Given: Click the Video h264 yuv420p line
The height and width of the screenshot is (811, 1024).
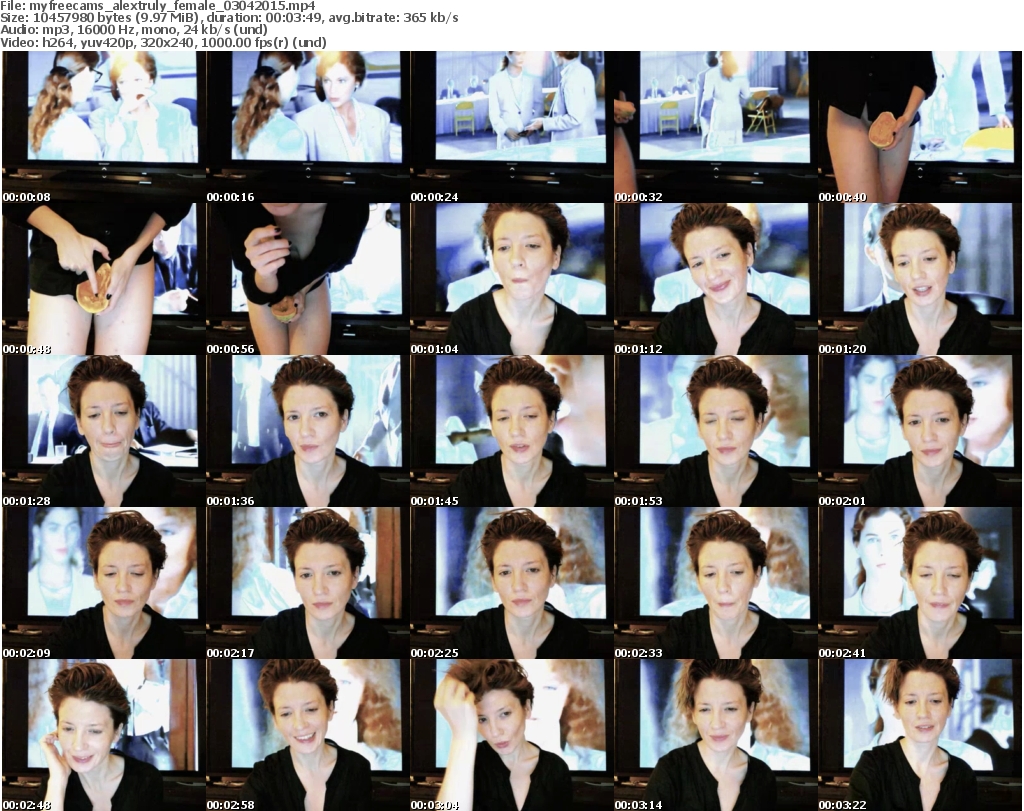Looking at the screenshot, I should (163, 42).
